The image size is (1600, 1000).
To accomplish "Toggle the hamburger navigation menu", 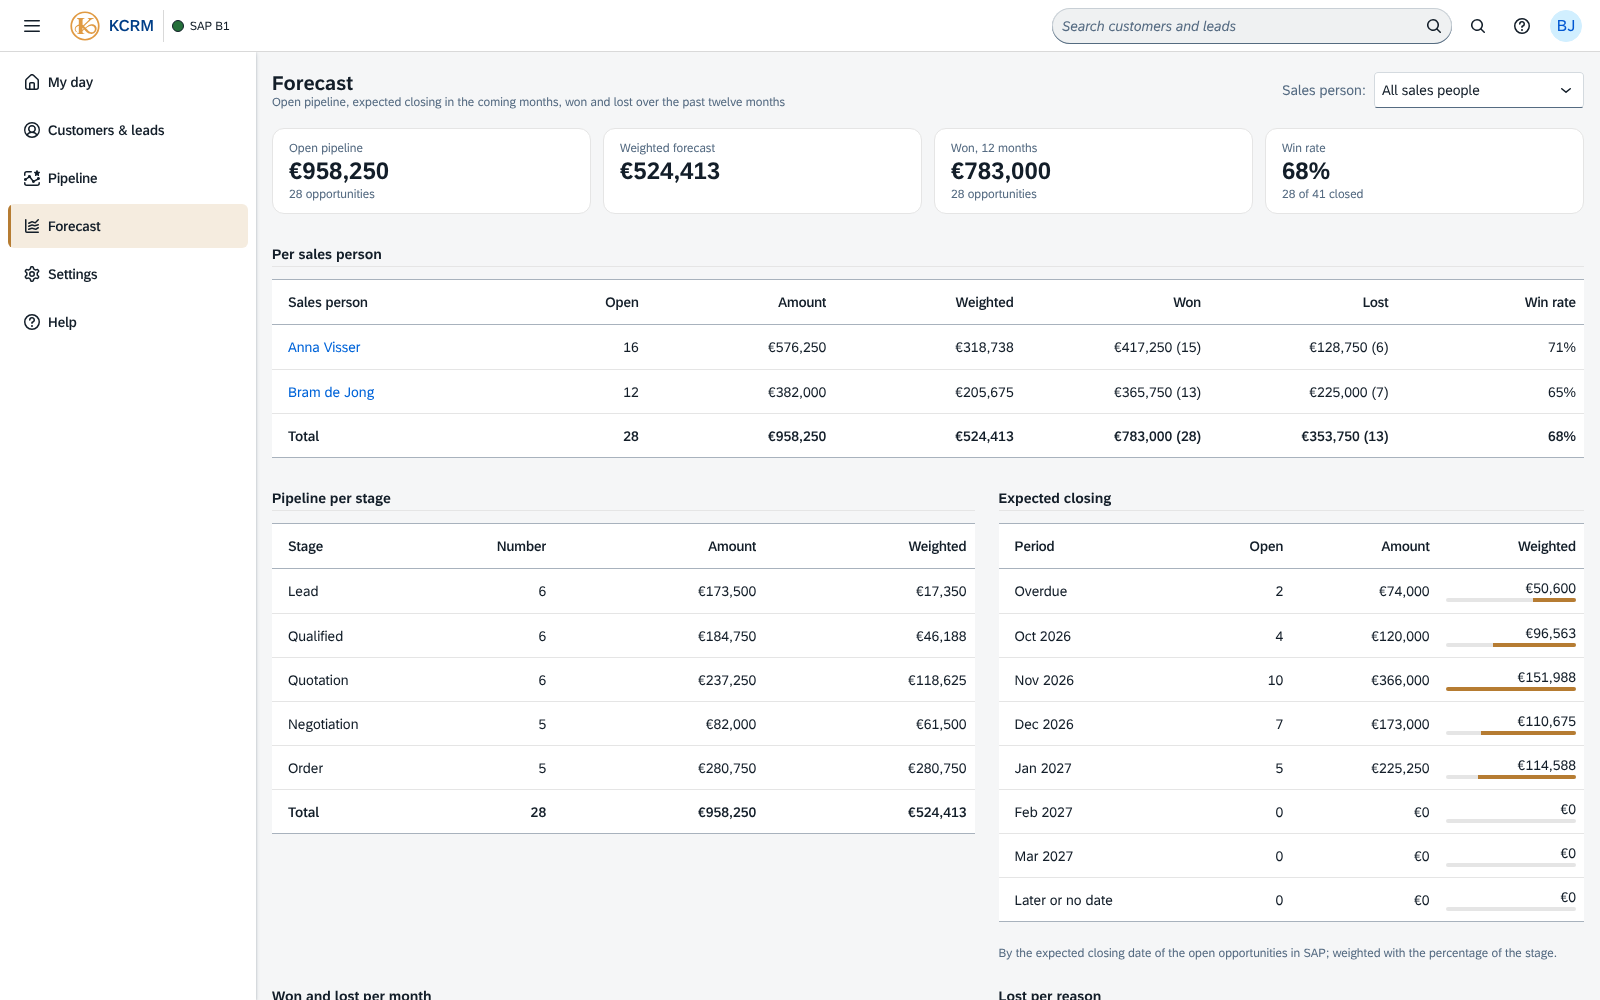I will point(32,26).
